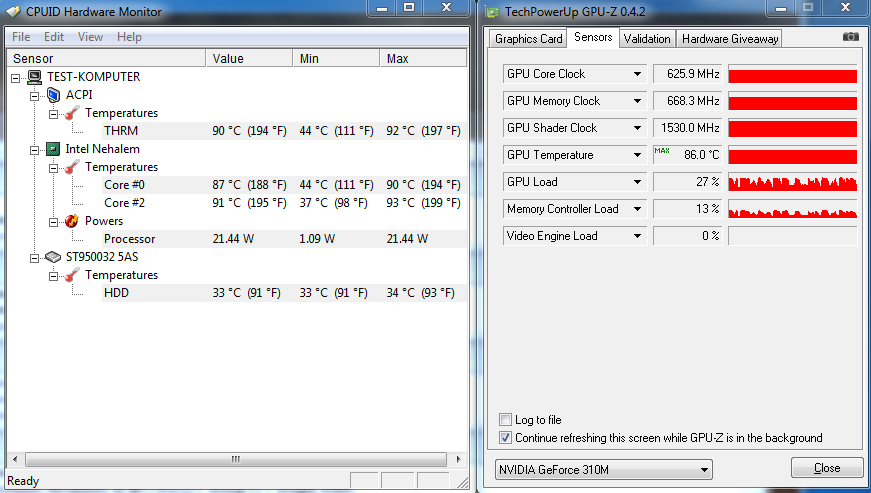
Task: Click the GPU Temperature red graph bar
Action: coord(792,155)
